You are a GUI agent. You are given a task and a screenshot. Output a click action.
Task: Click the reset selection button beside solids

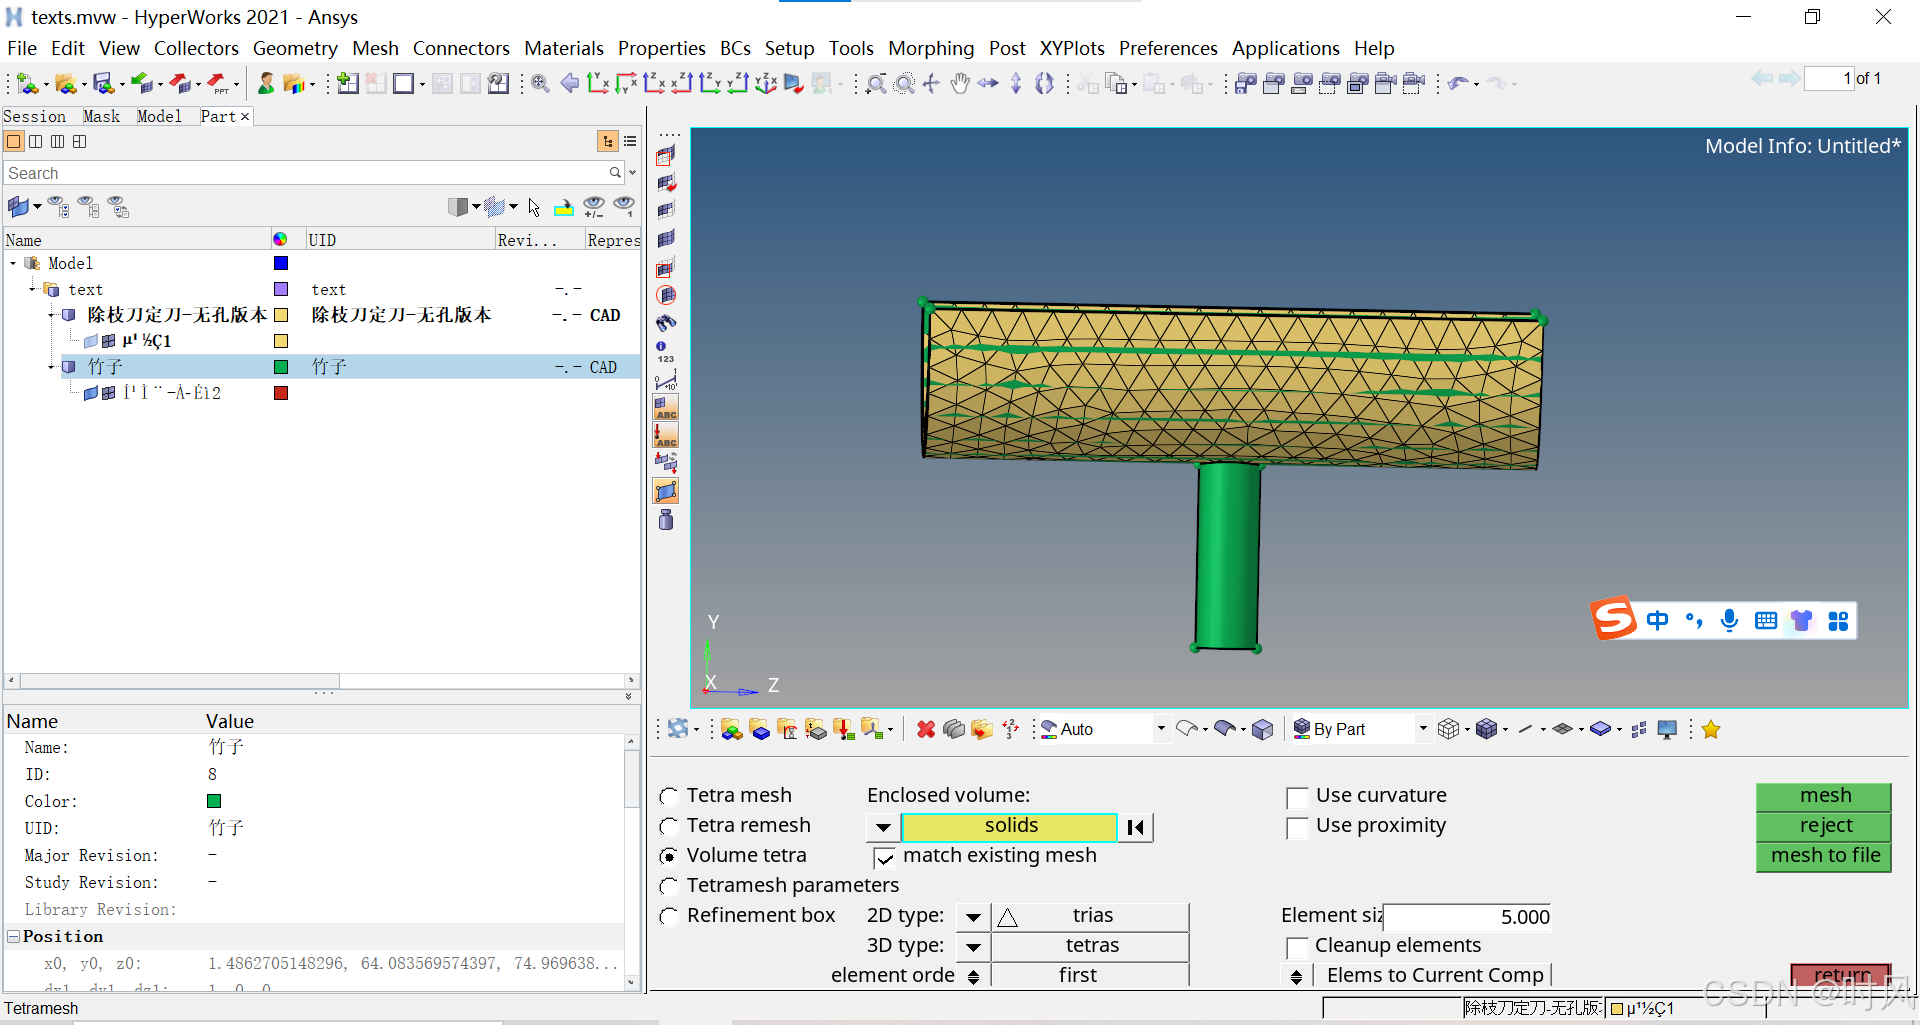click(1136, 828)
